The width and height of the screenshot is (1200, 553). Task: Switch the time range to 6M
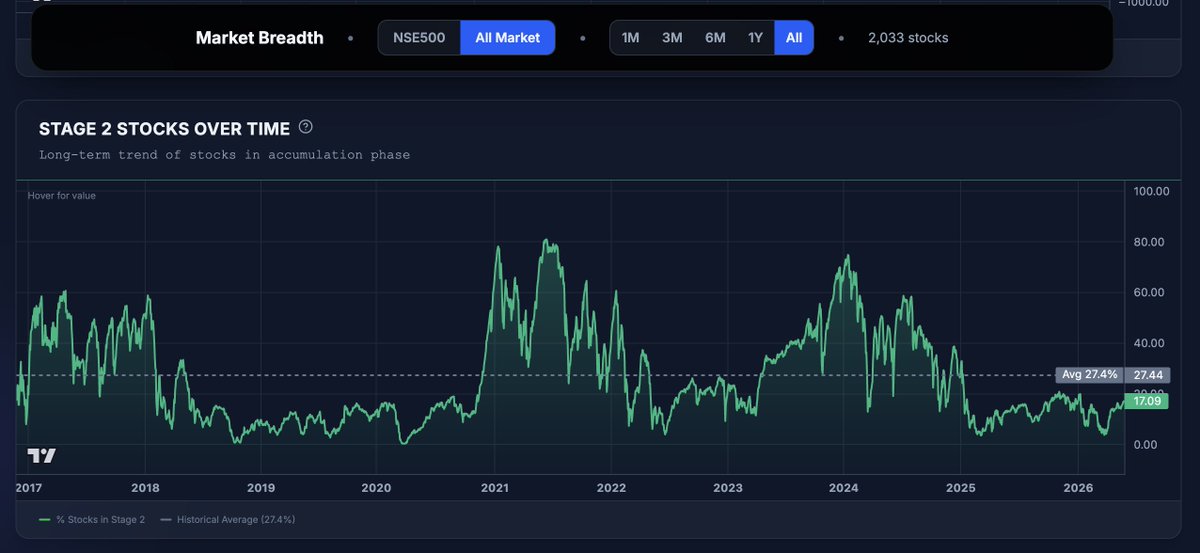[715, 38]
